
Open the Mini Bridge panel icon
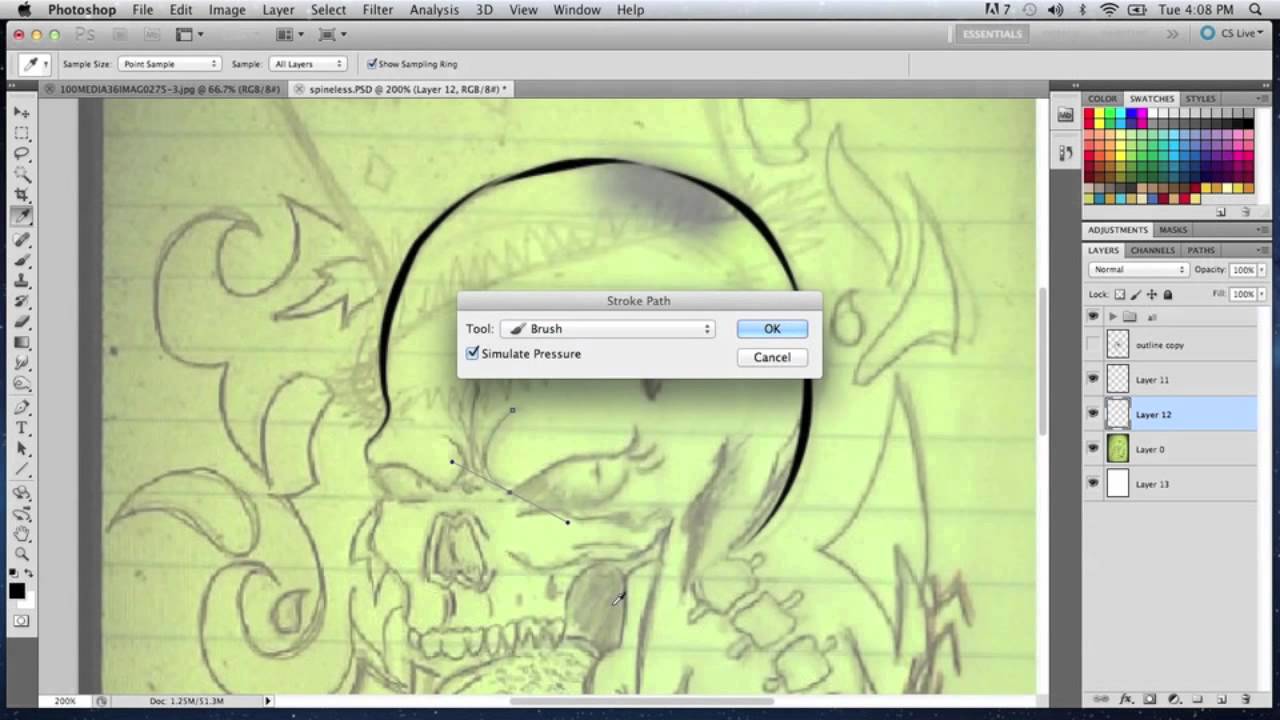tap(1065, 115)
